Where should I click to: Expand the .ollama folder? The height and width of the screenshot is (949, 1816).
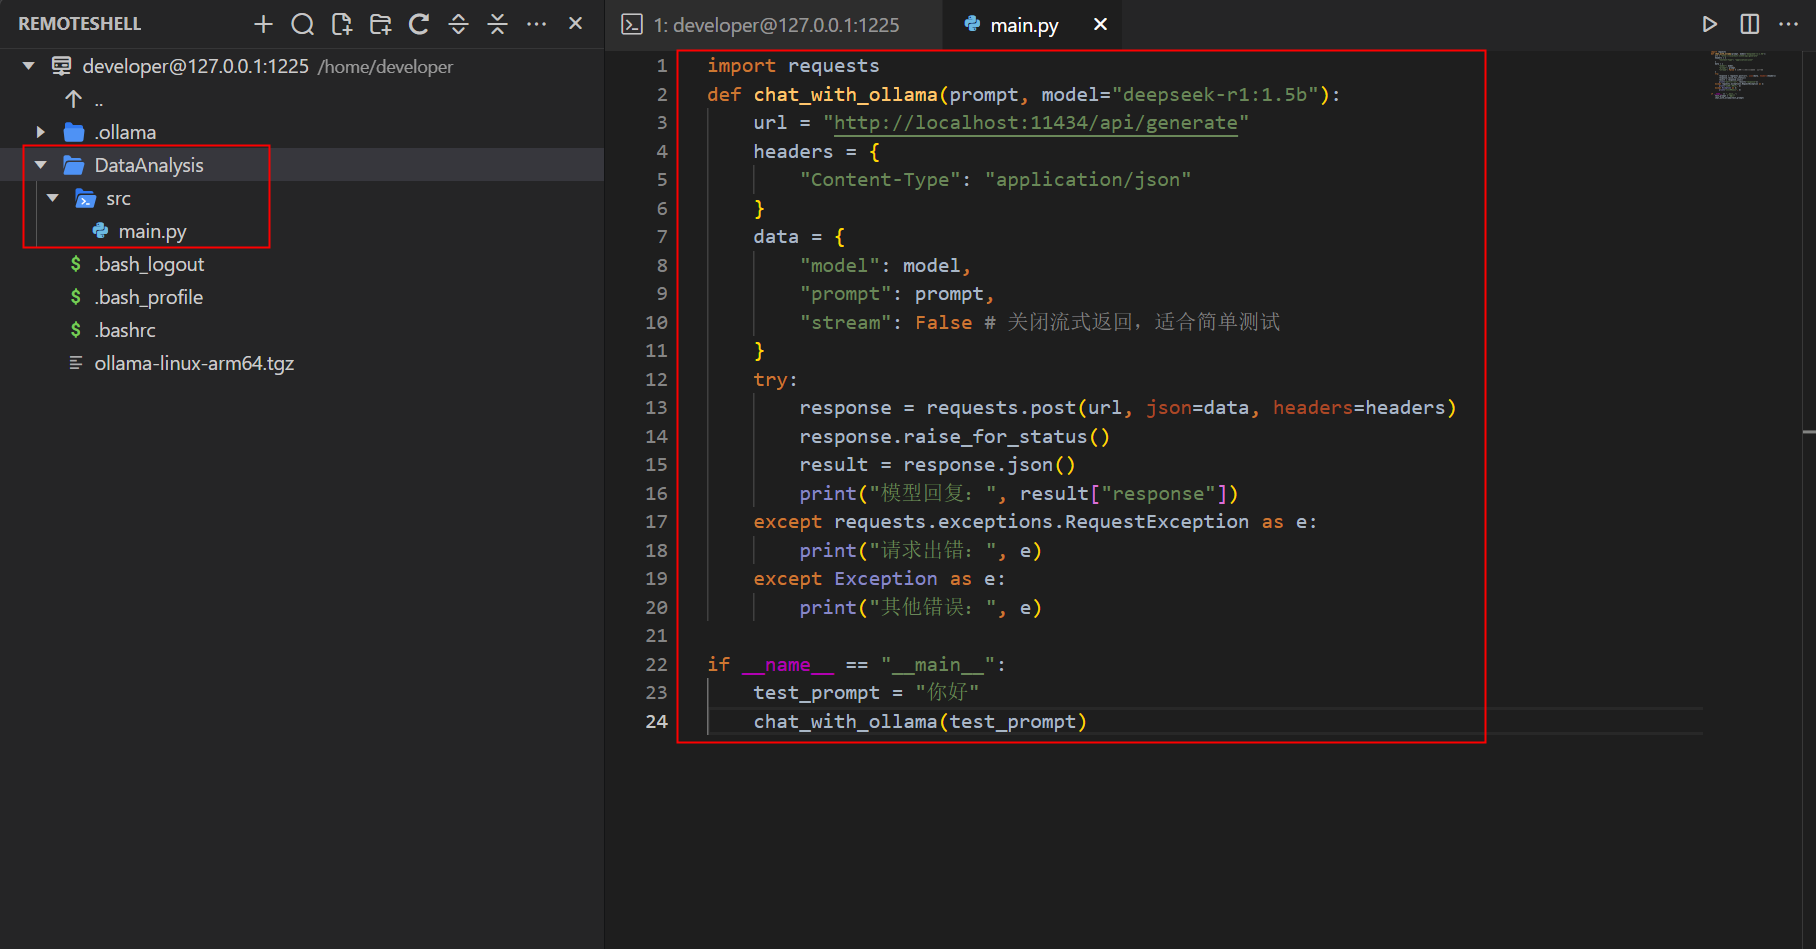pyautogui.click(x=41, y=132)
